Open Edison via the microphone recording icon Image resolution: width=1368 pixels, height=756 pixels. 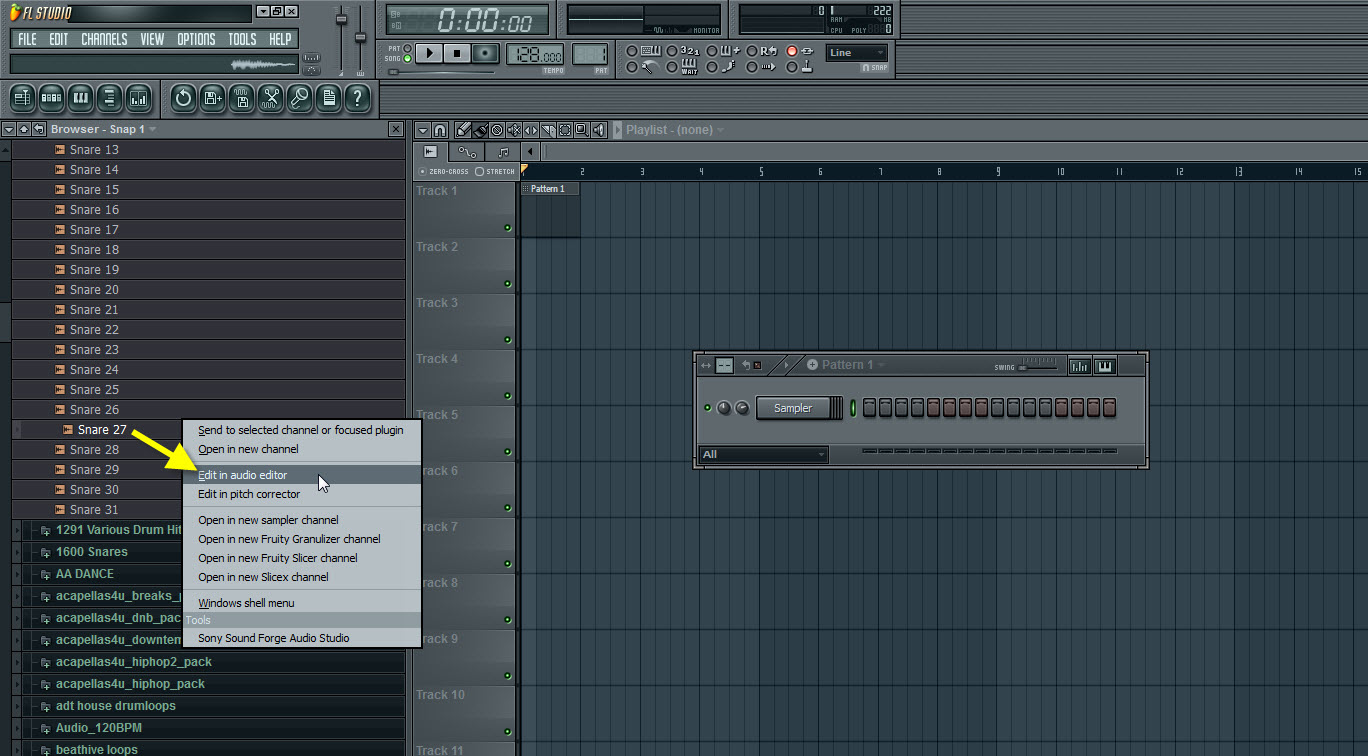click(x=299, y=97)
